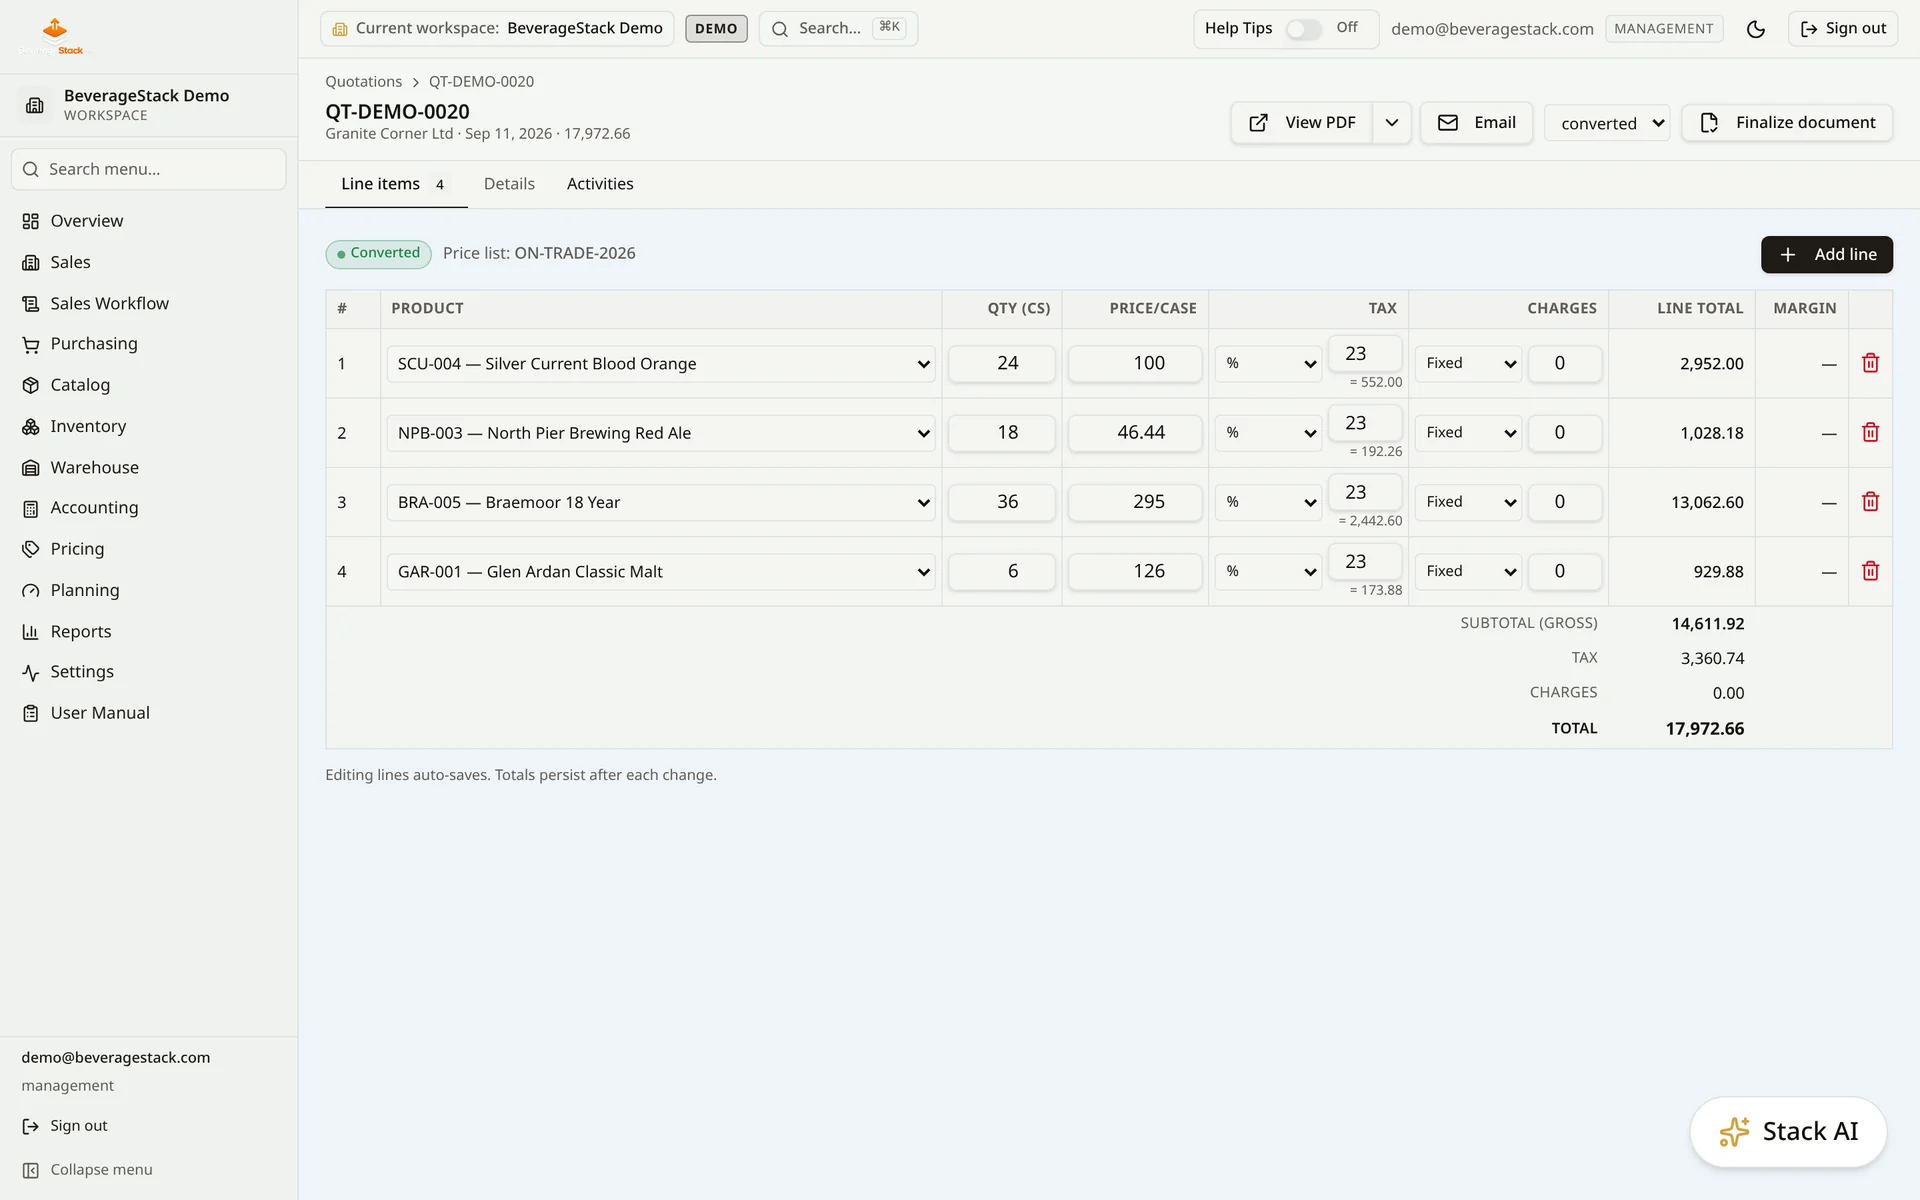Click the top-right Sign out button
1920x1200 pixels.
point(1842,29)
